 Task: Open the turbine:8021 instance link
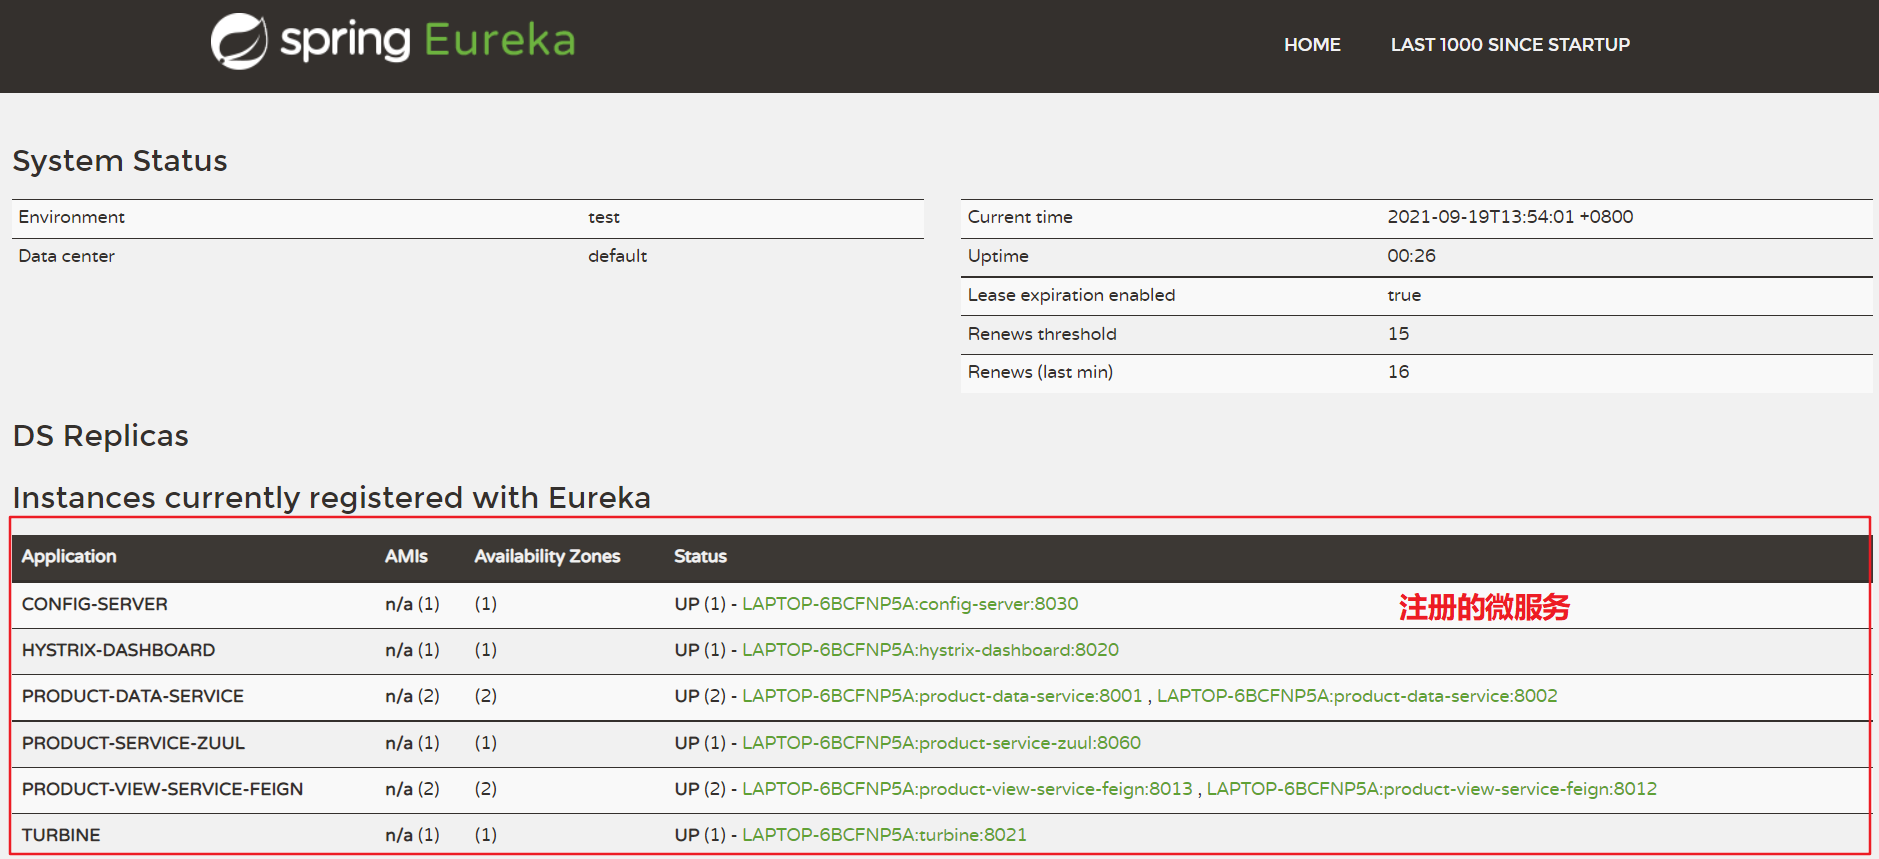(x=884, y=835)
